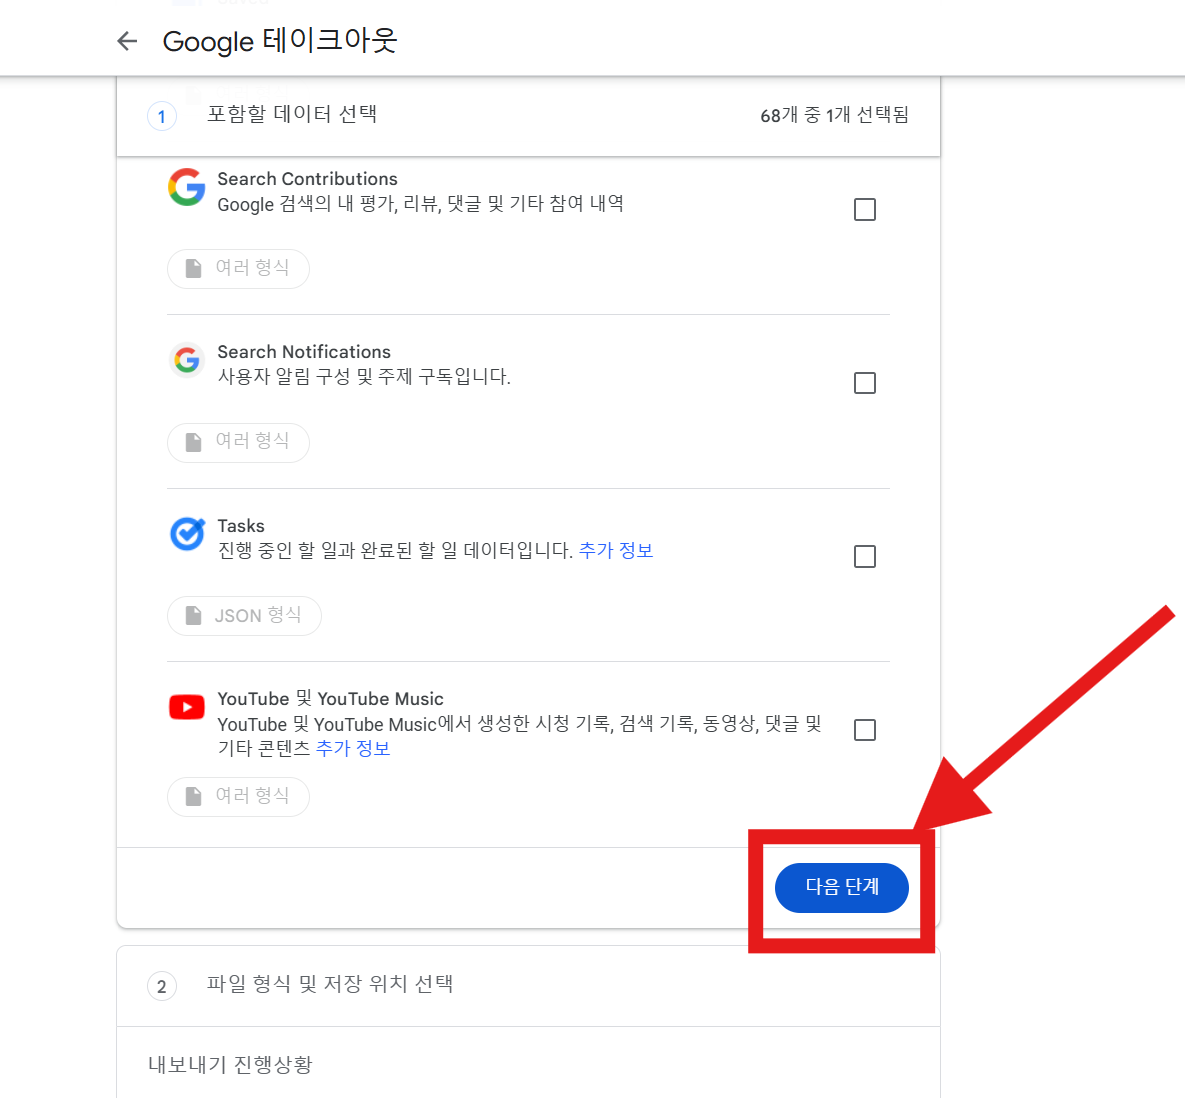Open 여러 형식 under Search Notifications
The height and width of the screenshot is (1098, 1185).
coord(238,442)
